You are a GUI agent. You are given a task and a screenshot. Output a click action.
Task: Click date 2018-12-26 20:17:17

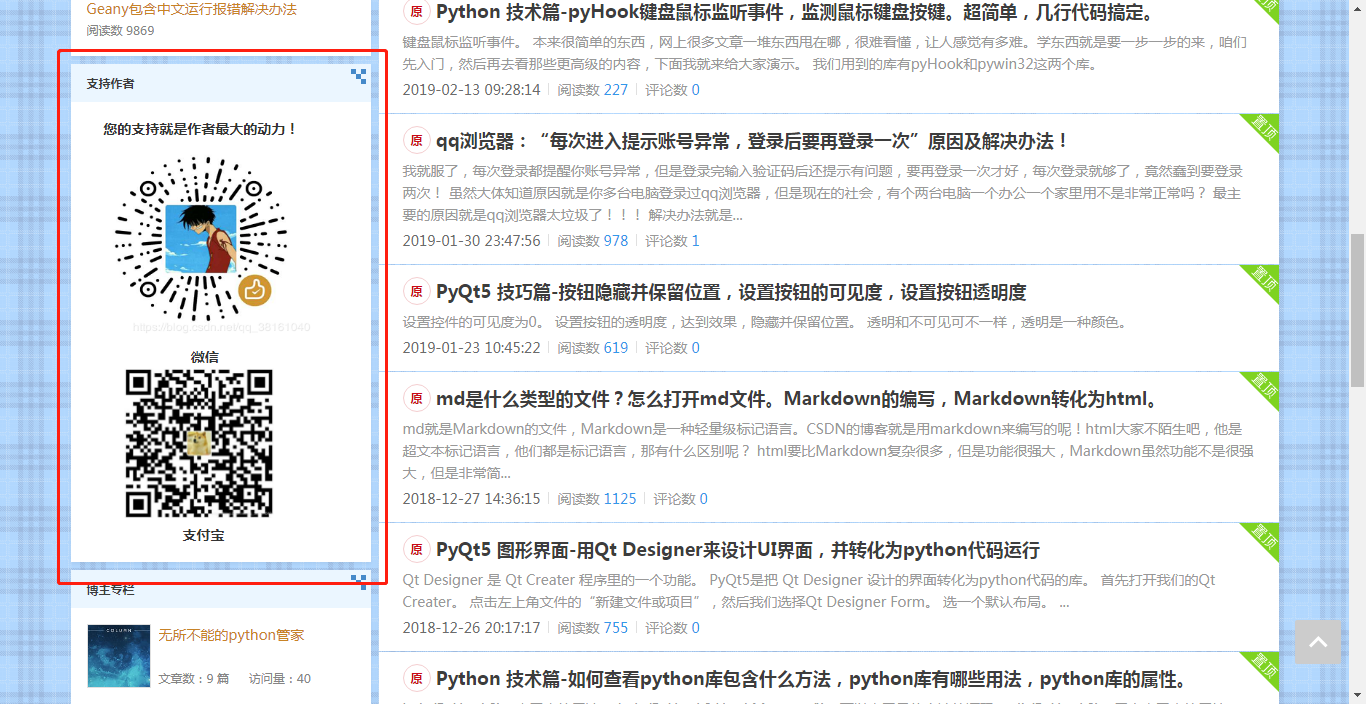[x=471, y=628]
